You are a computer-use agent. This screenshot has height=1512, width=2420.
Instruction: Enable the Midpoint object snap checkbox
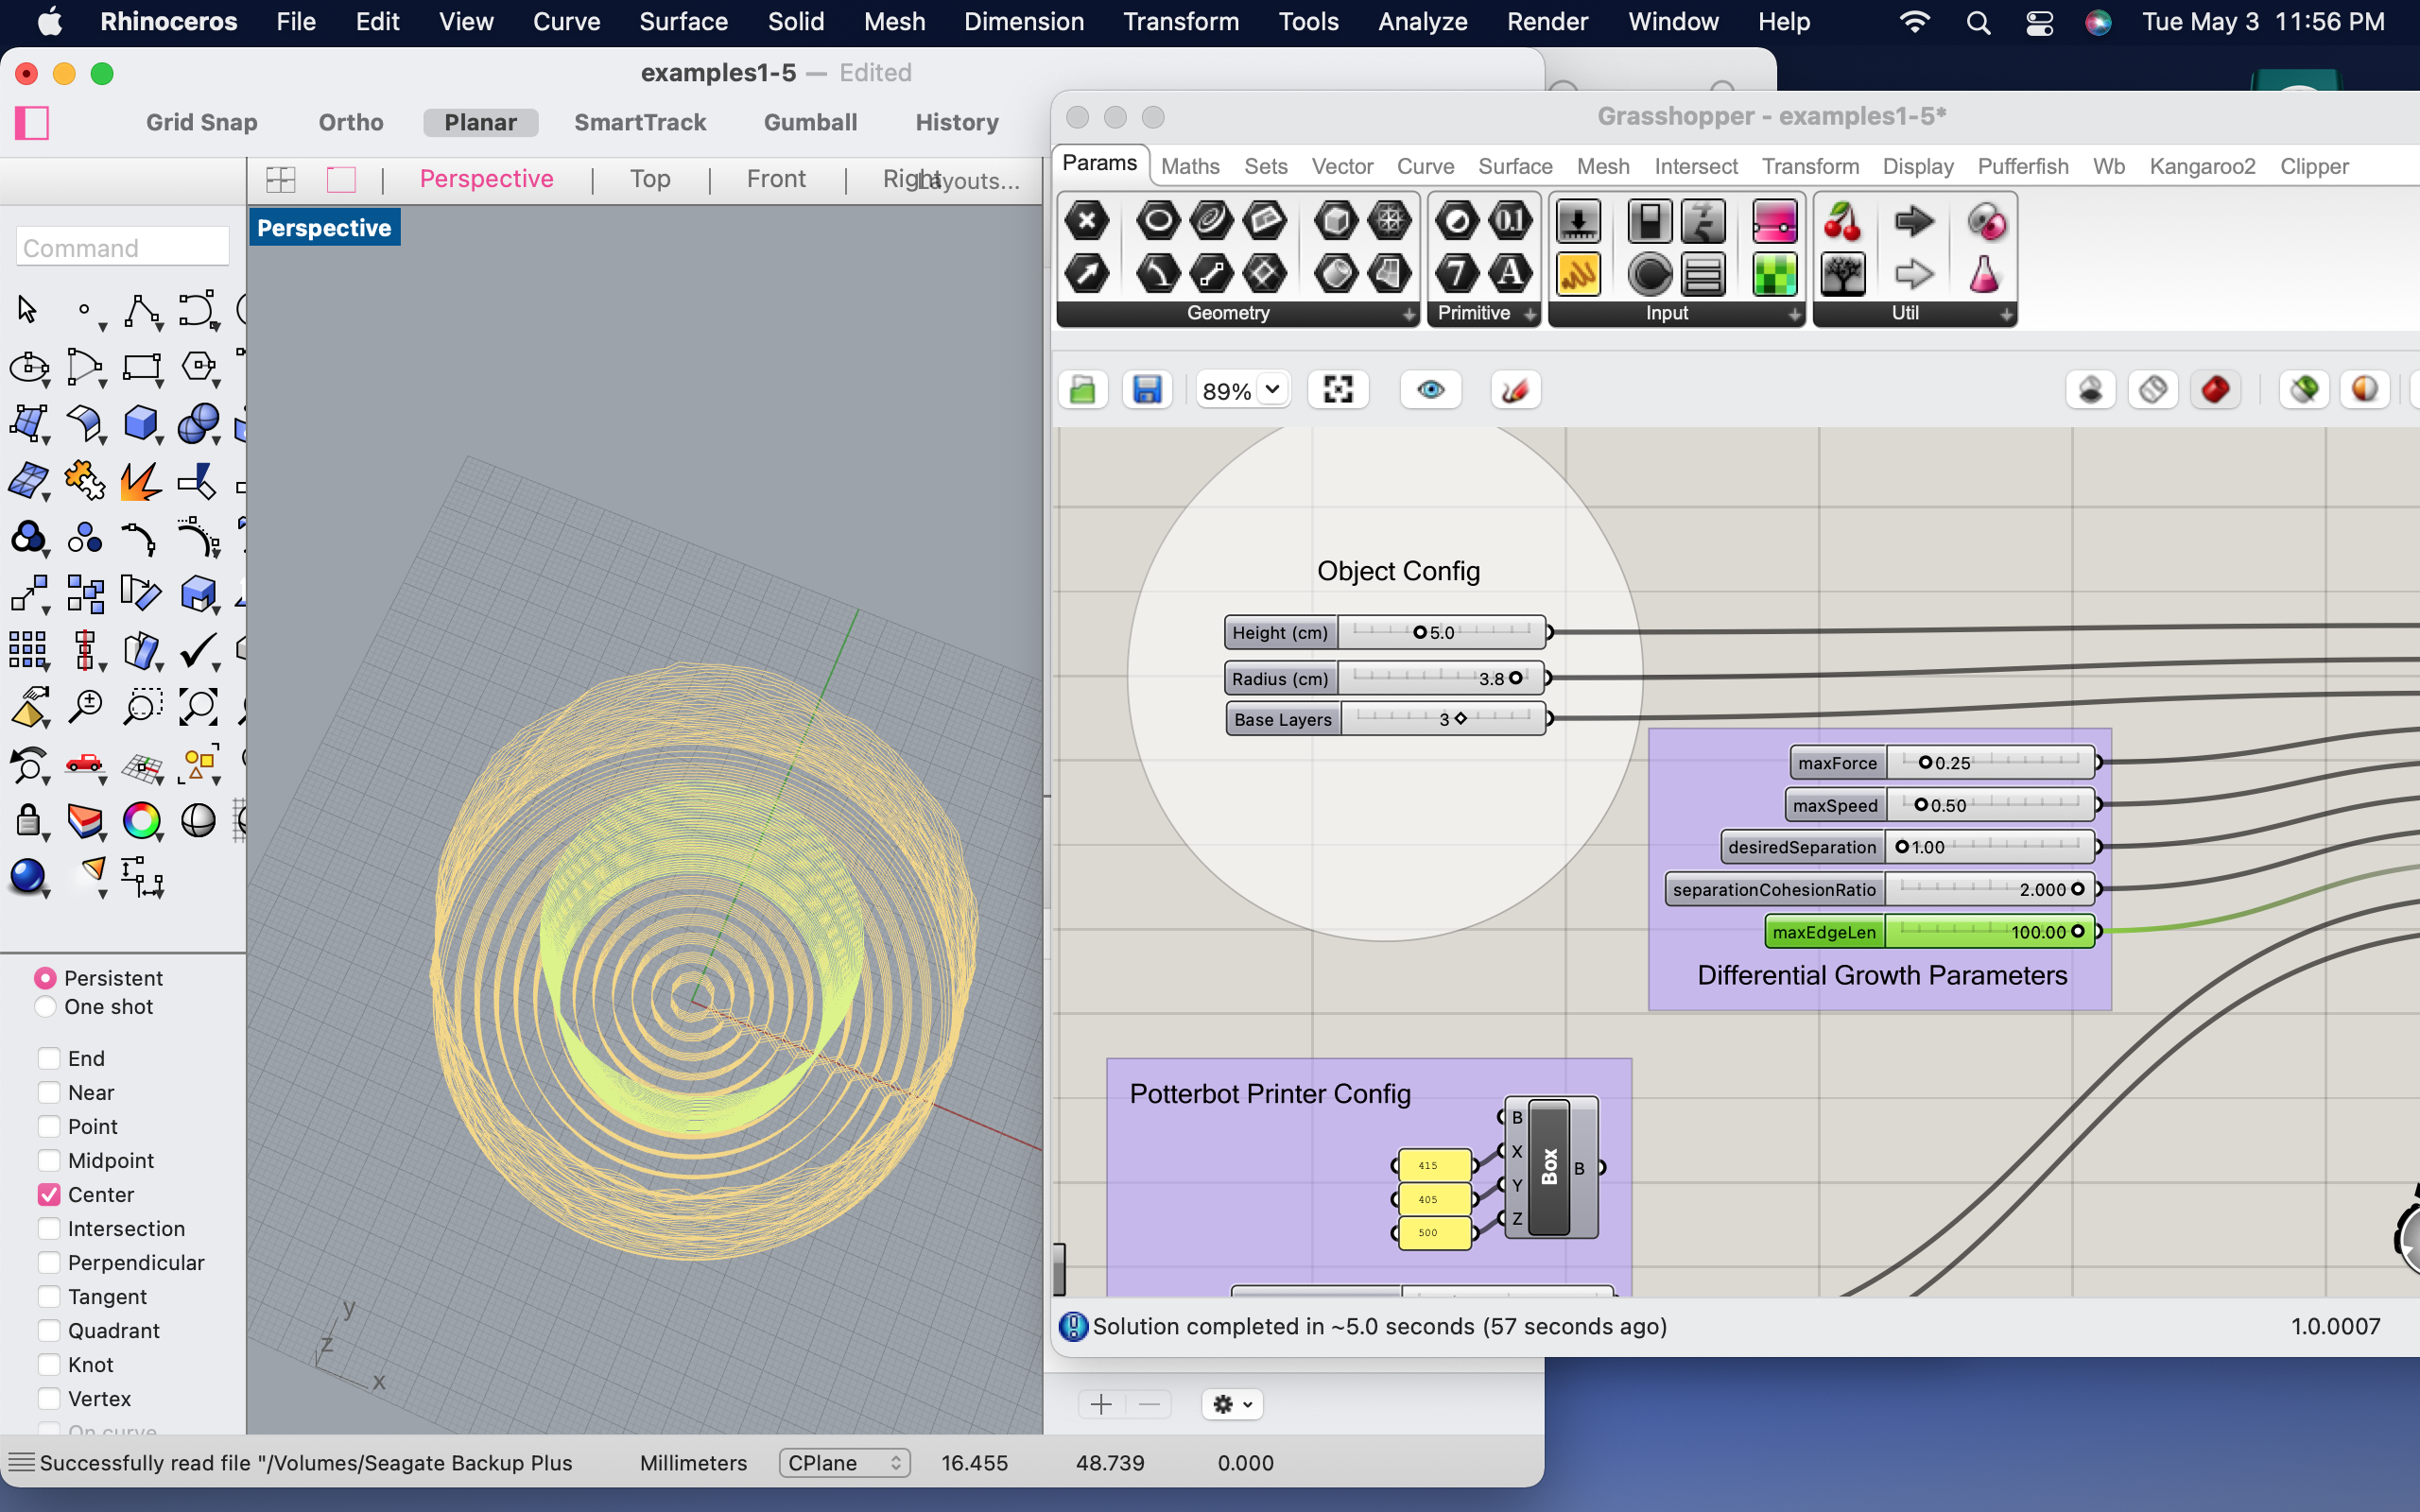[x=49, y=1160]
